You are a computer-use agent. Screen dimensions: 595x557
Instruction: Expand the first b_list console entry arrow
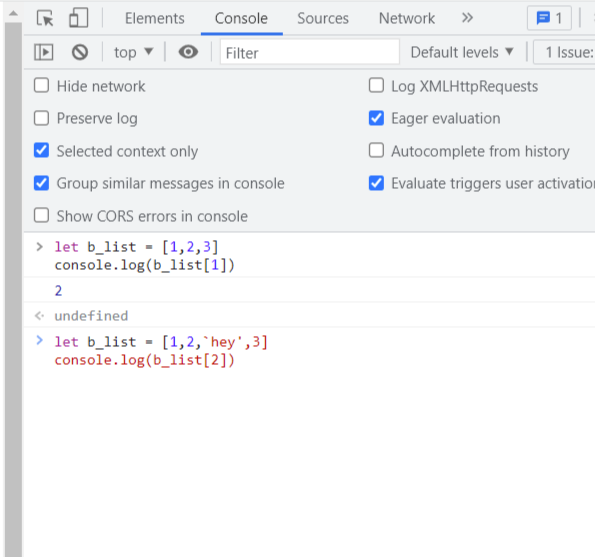coord(39,247)
